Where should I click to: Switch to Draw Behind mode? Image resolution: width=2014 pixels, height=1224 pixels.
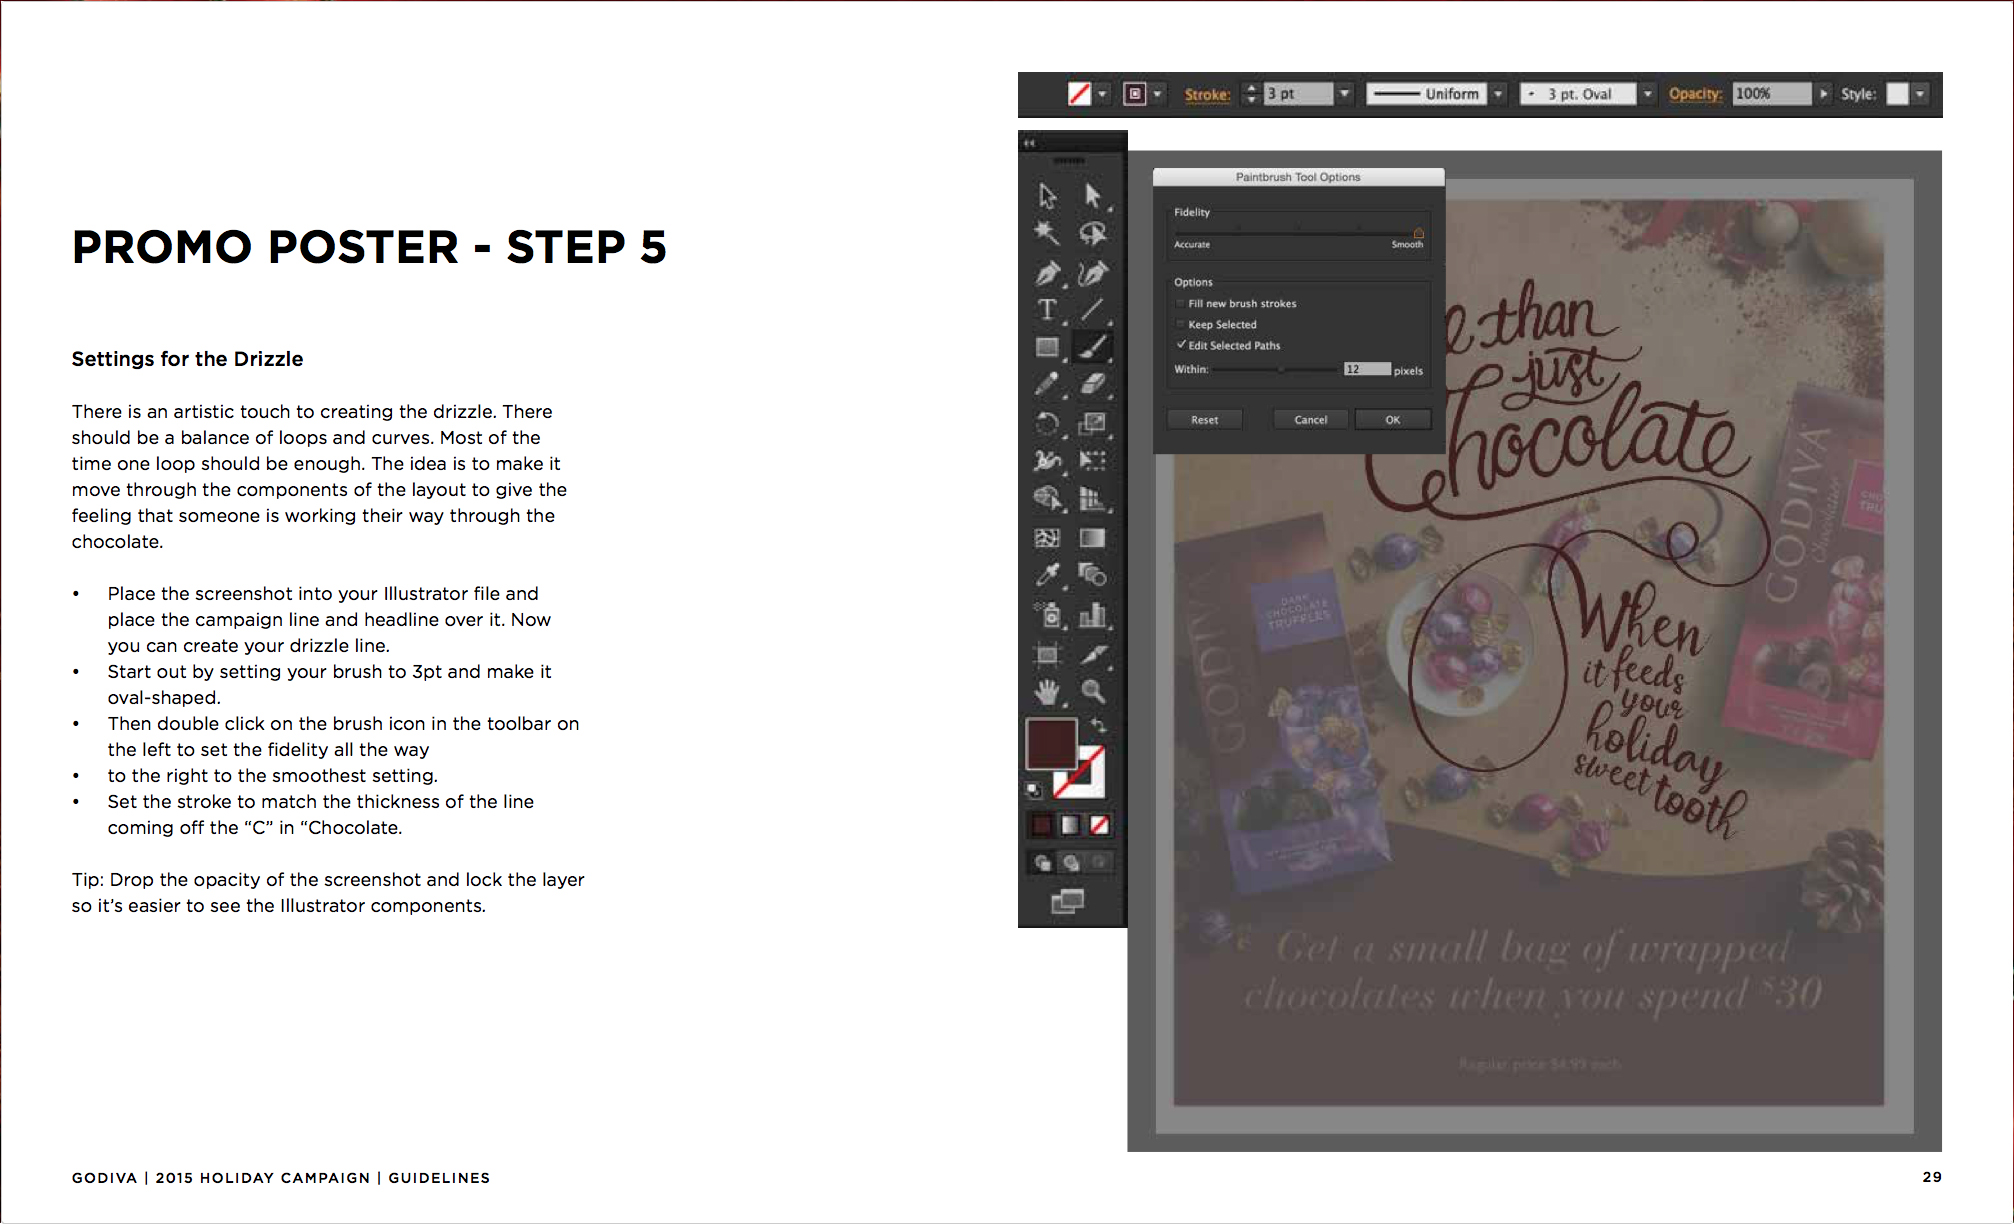coord(1071,862)
